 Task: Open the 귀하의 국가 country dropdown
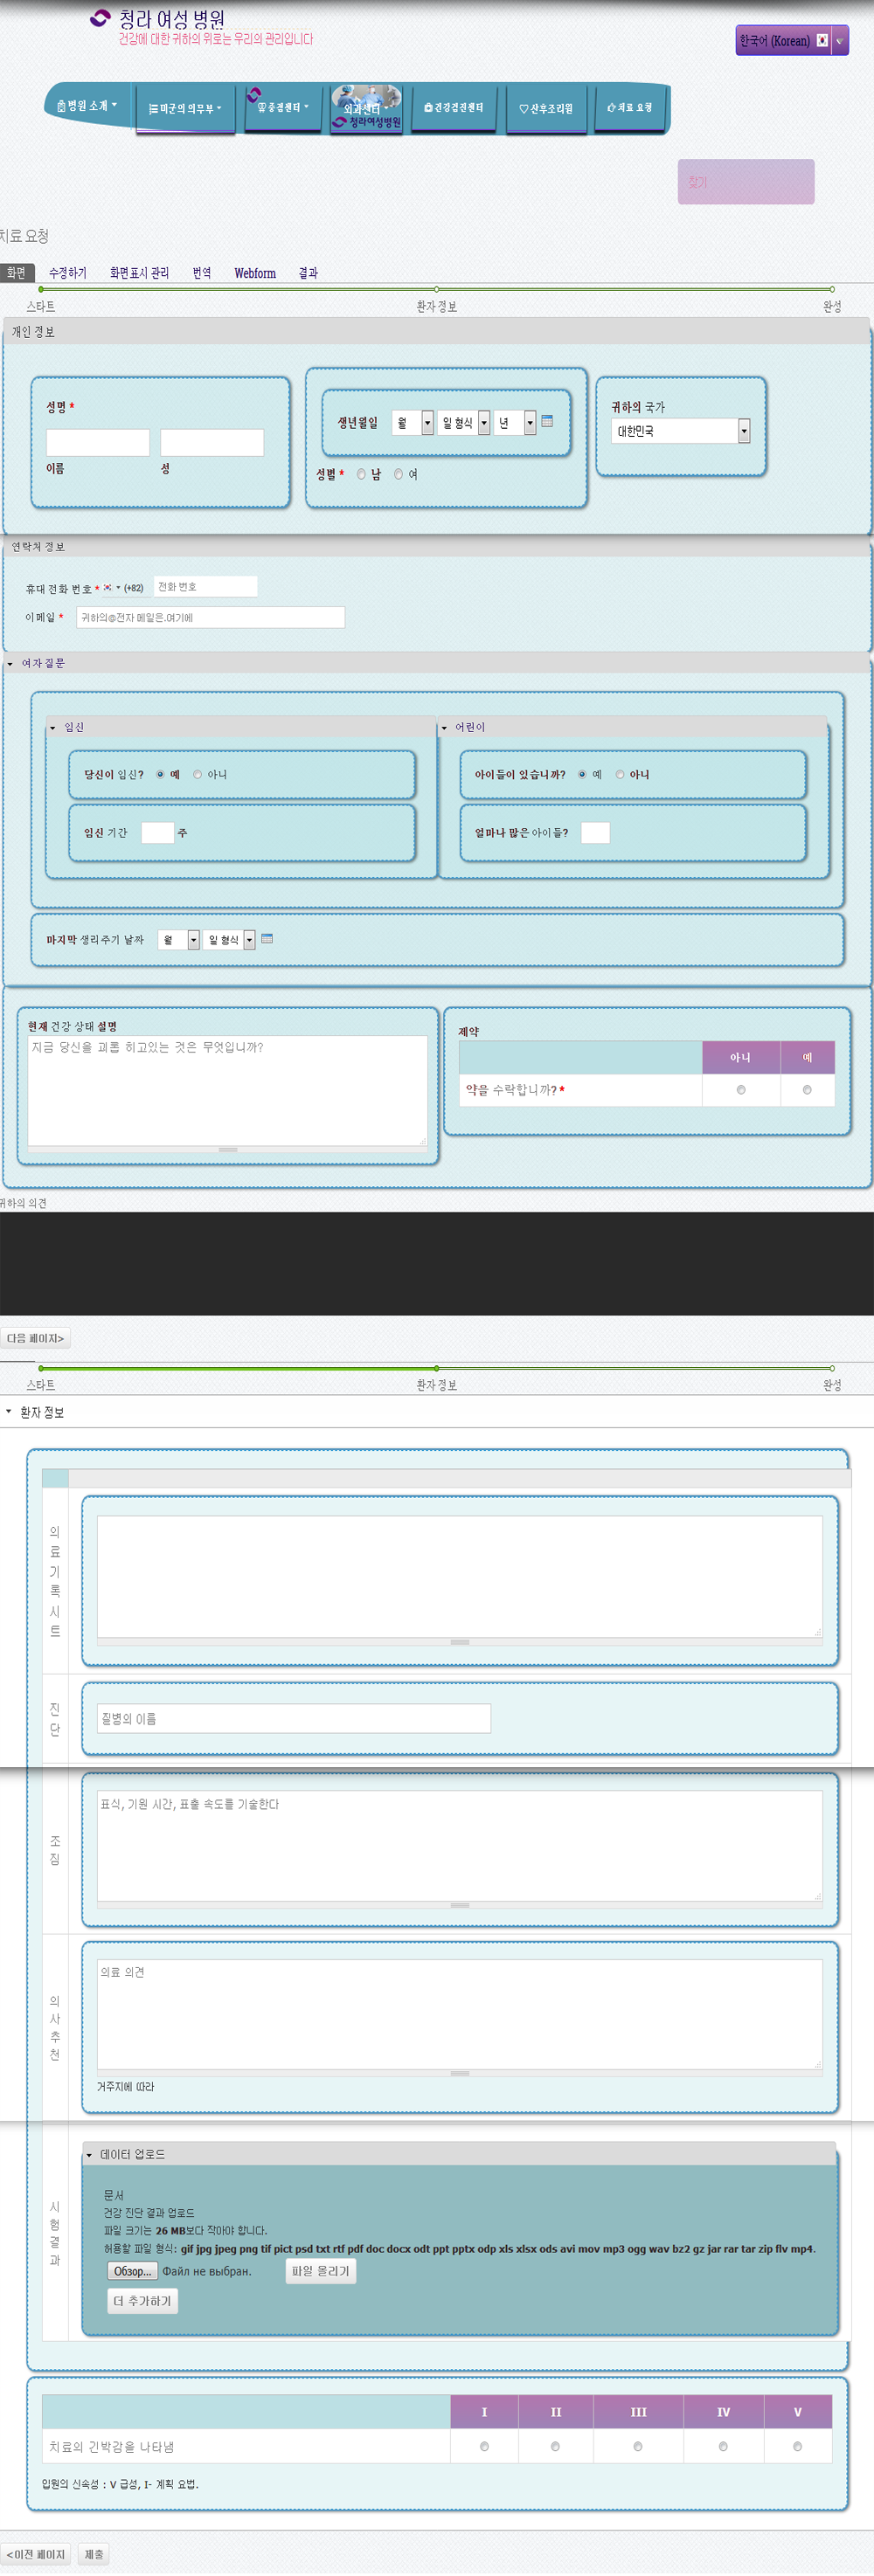tap(680, 430)
